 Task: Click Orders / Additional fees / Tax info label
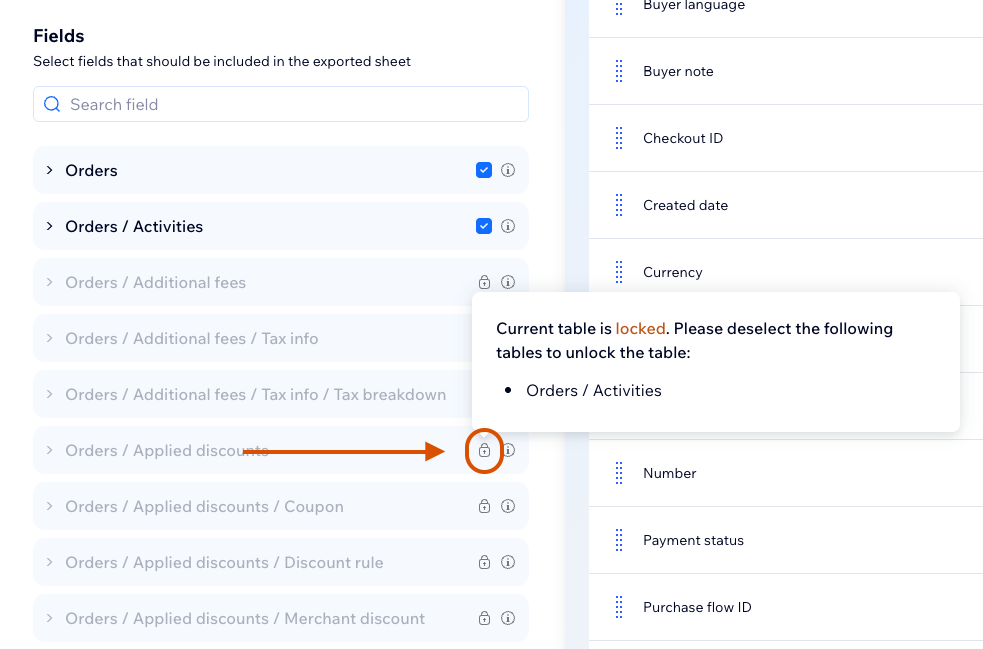(192, 339)
